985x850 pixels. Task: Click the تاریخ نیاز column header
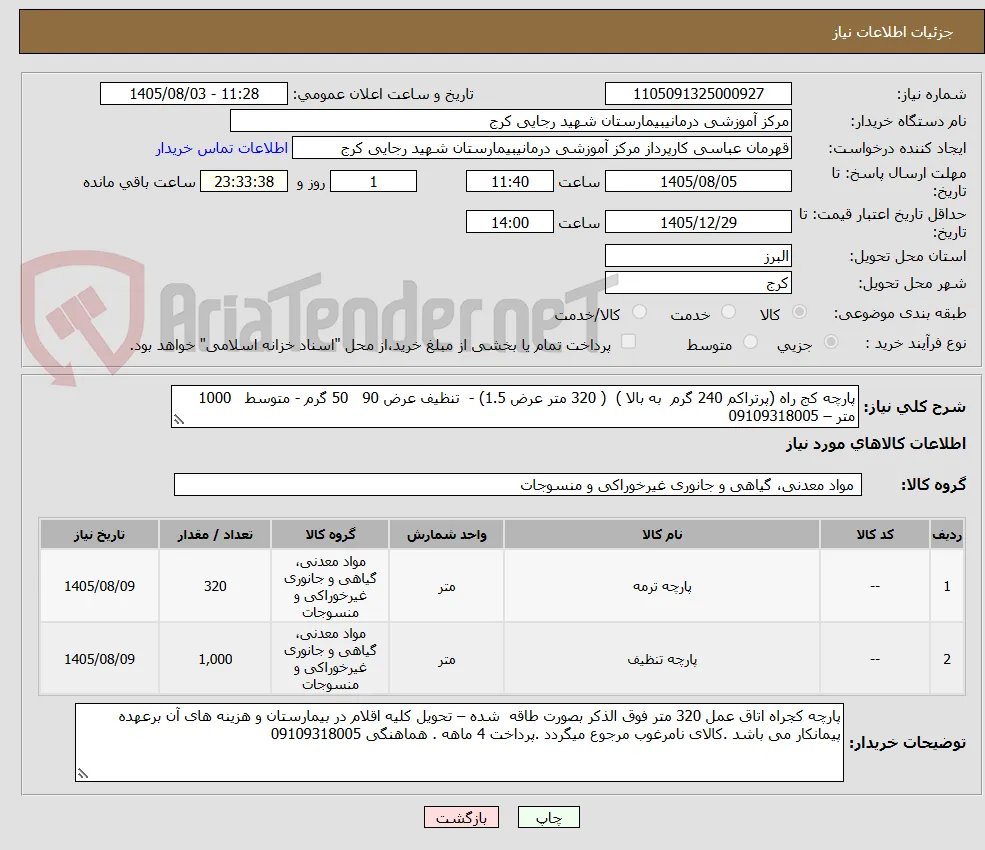click(x=99, y=535)
